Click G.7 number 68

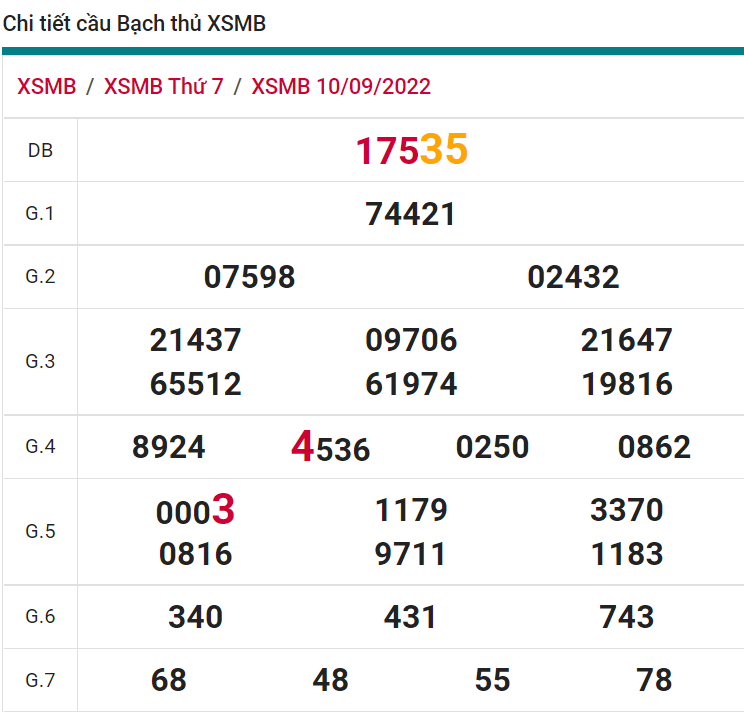[x=168, y=680]
